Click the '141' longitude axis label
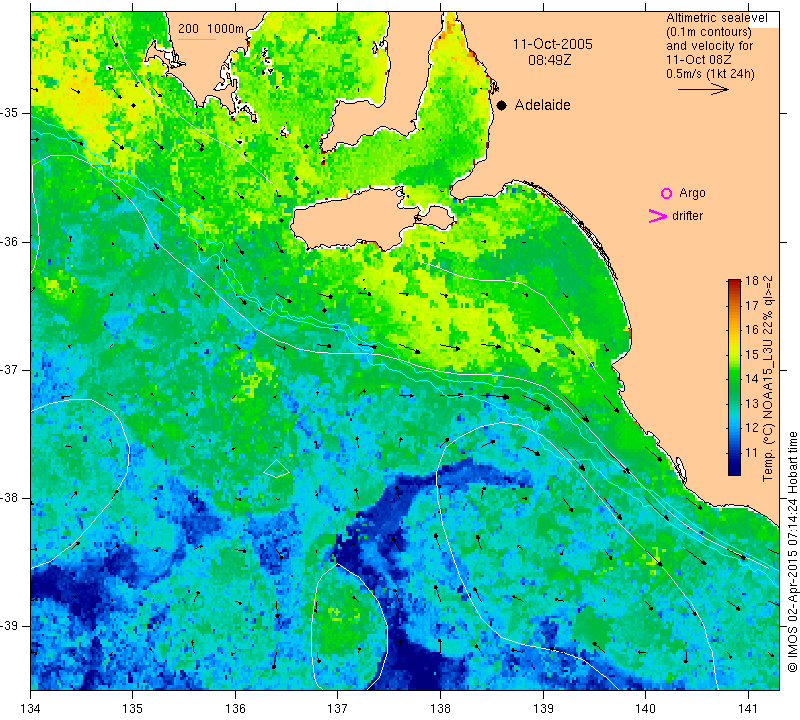 tap(748, 708)
